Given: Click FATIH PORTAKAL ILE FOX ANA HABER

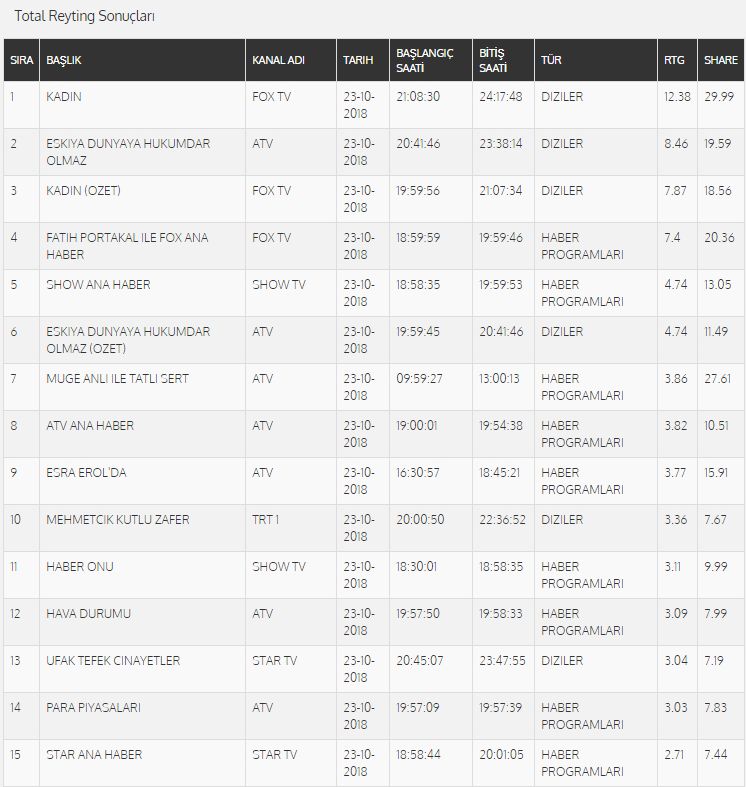Looking at the screenshot, I should click(x=127, y=246).
